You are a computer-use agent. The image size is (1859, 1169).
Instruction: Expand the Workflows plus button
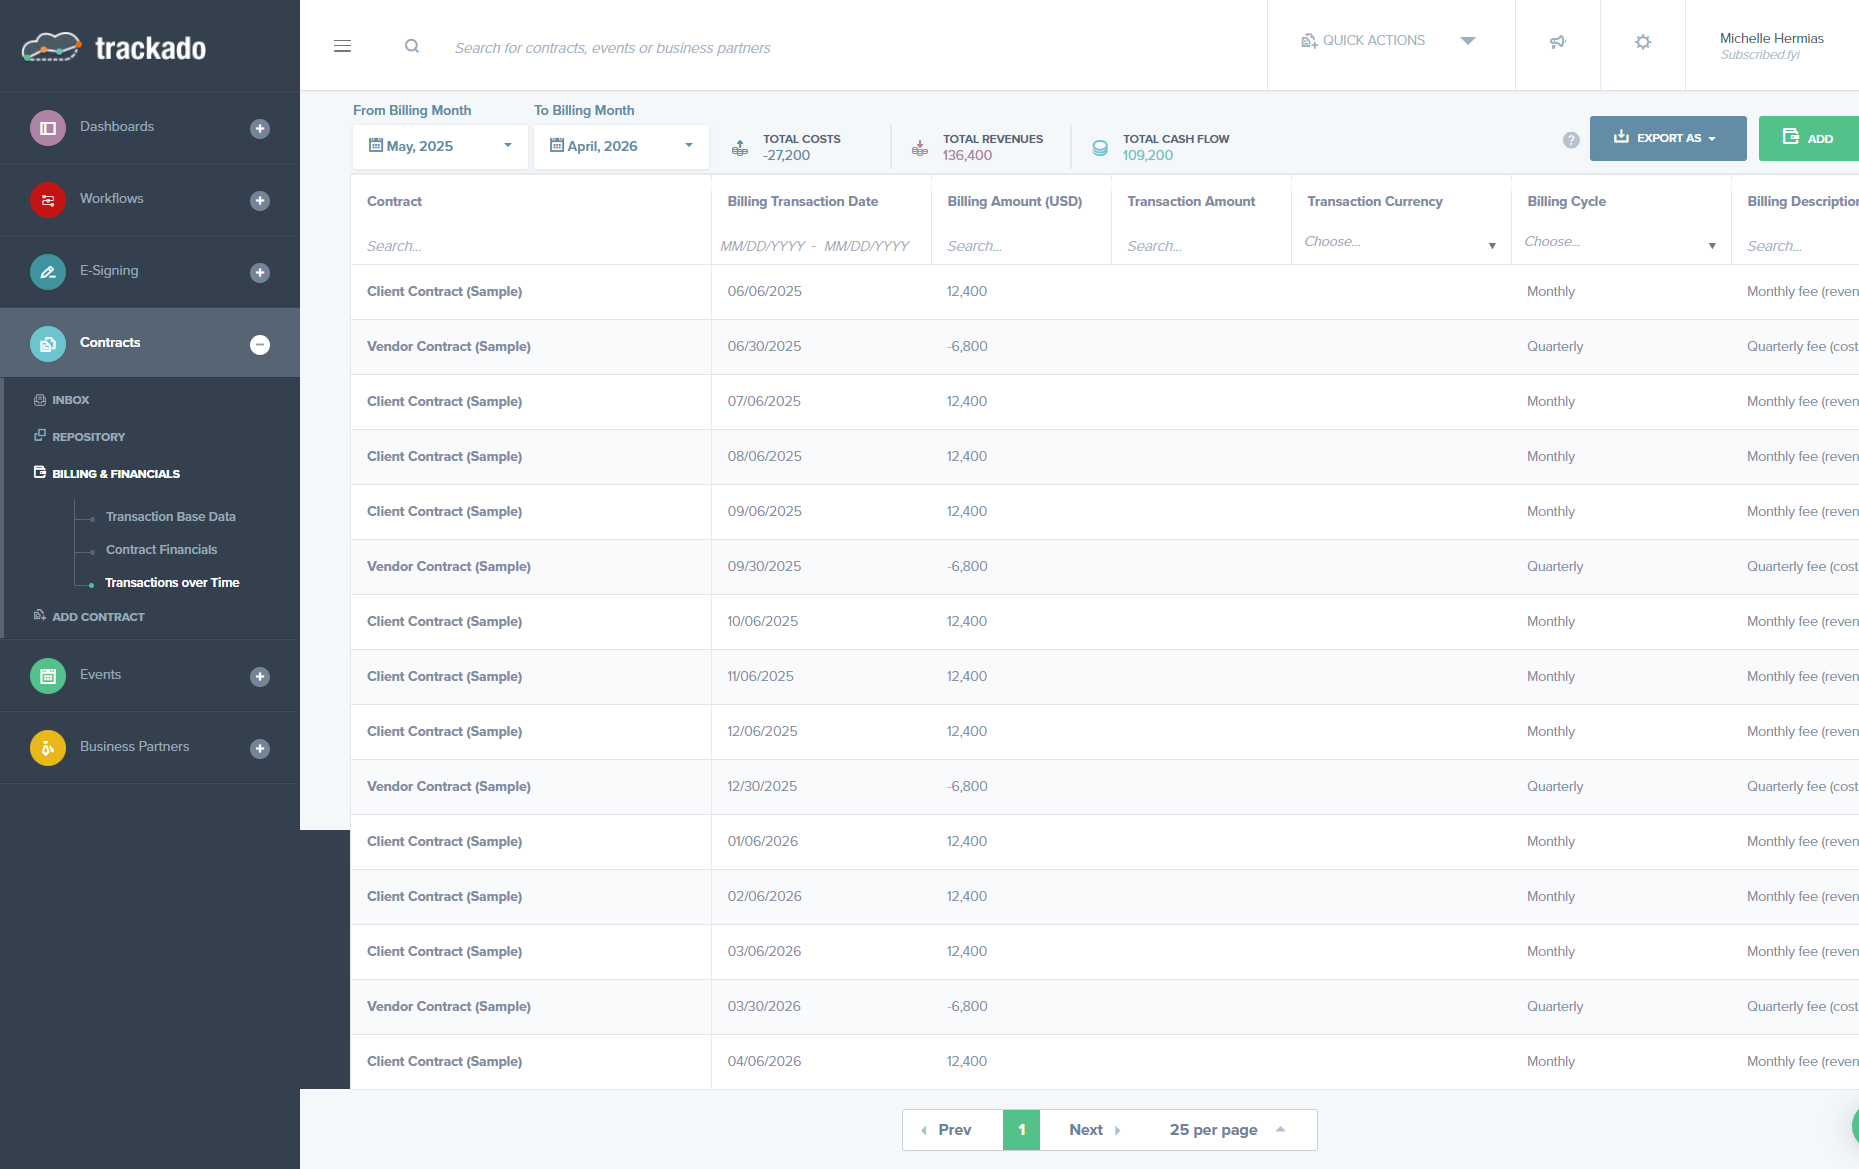coord(260,200)
